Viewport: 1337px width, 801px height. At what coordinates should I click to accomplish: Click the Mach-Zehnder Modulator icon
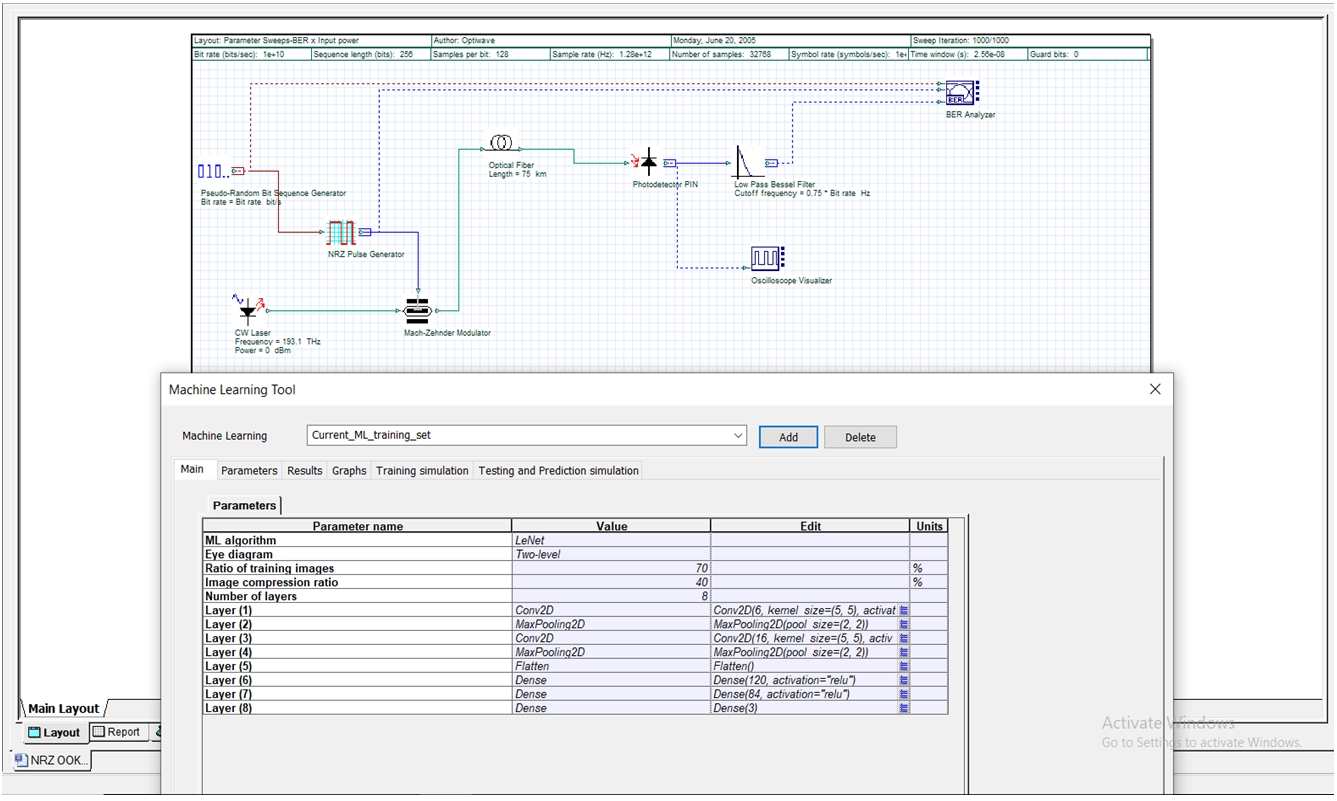416,311
